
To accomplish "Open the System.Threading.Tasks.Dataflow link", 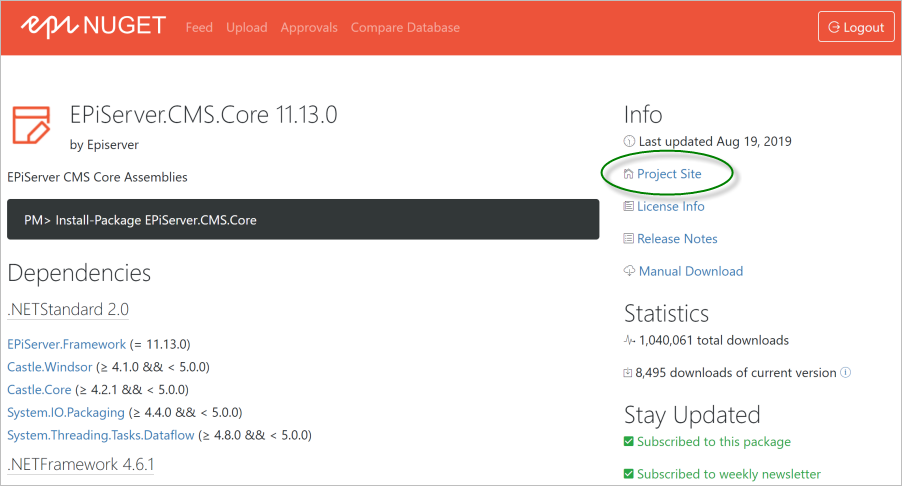I will pos(100,435).
